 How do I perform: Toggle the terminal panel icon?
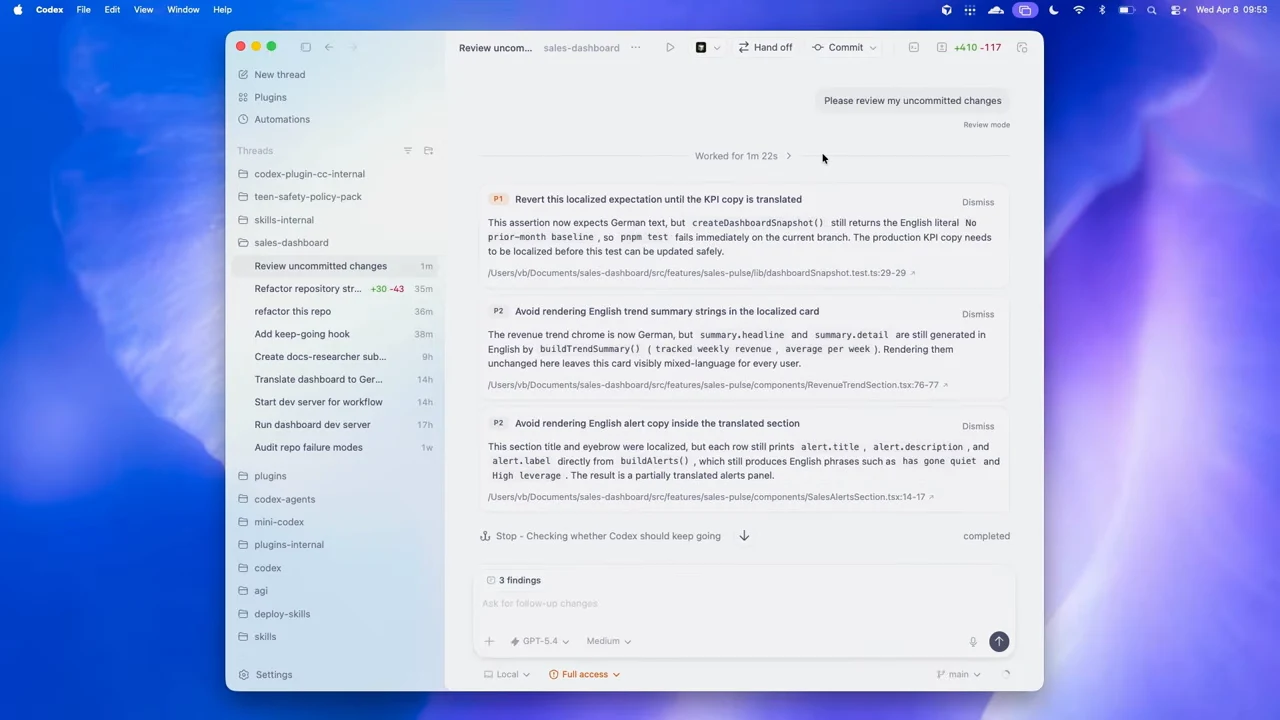914,47
